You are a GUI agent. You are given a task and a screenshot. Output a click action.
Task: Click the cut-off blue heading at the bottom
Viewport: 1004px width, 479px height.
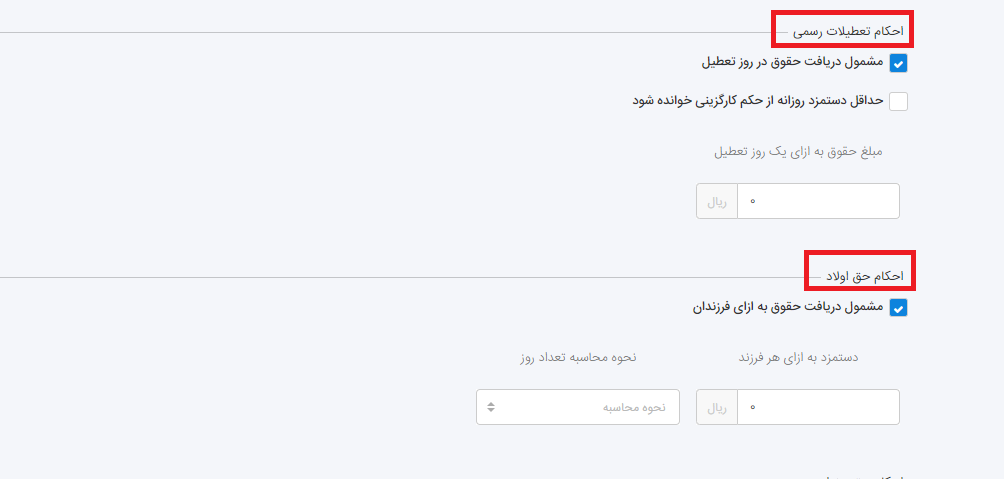[860, 476]
